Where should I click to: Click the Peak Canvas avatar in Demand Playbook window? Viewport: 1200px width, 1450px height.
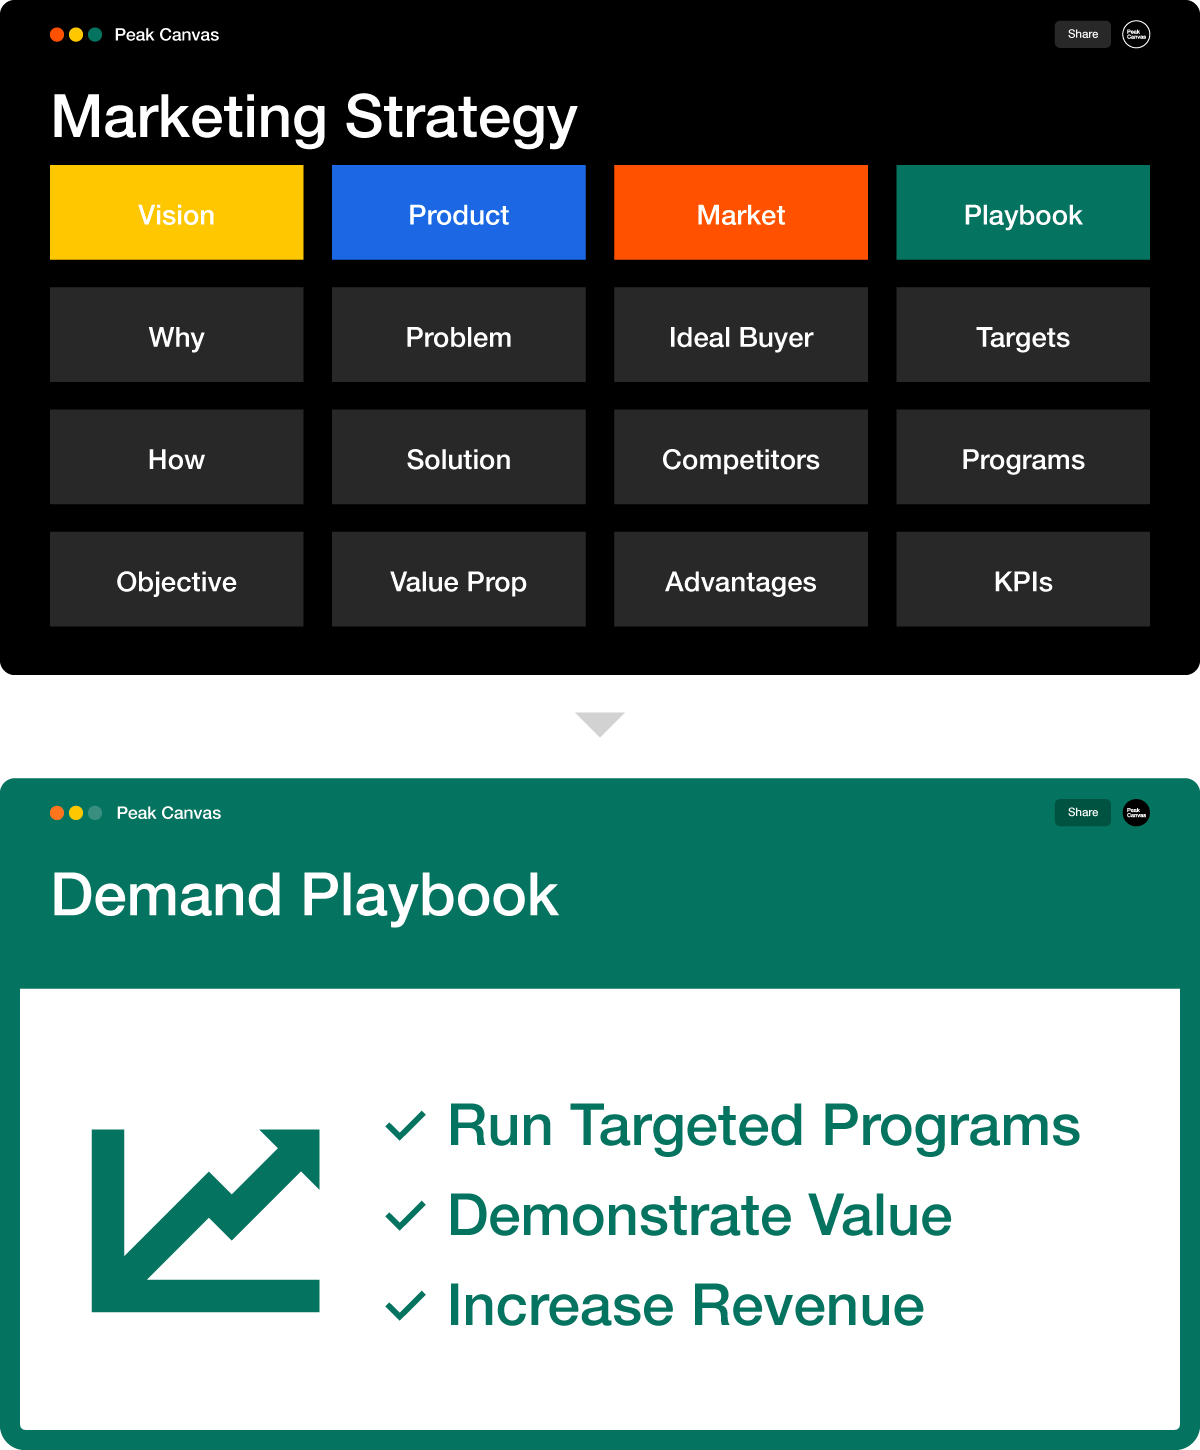pyautogui.click(x=1136, y=813)
